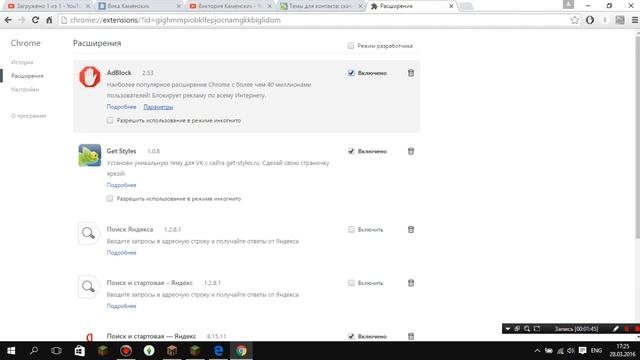Open Task View on the taskbar

(56, 351)
